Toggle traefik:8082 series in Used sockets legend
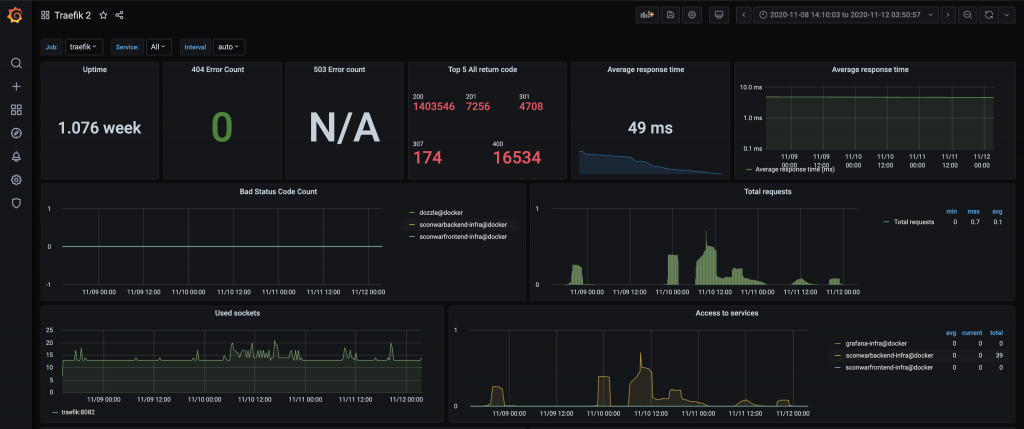 tap(76, 412)
